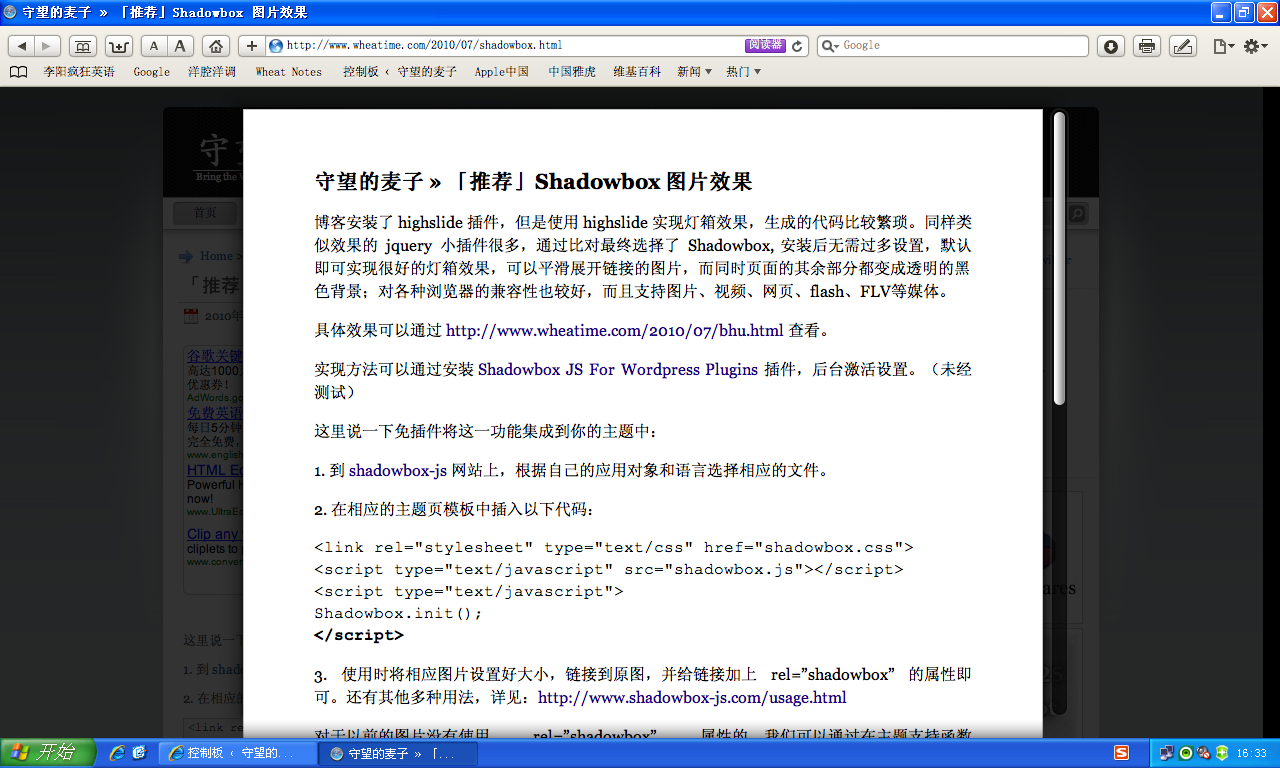Click the green shield tray icon

coord(1222,753)
